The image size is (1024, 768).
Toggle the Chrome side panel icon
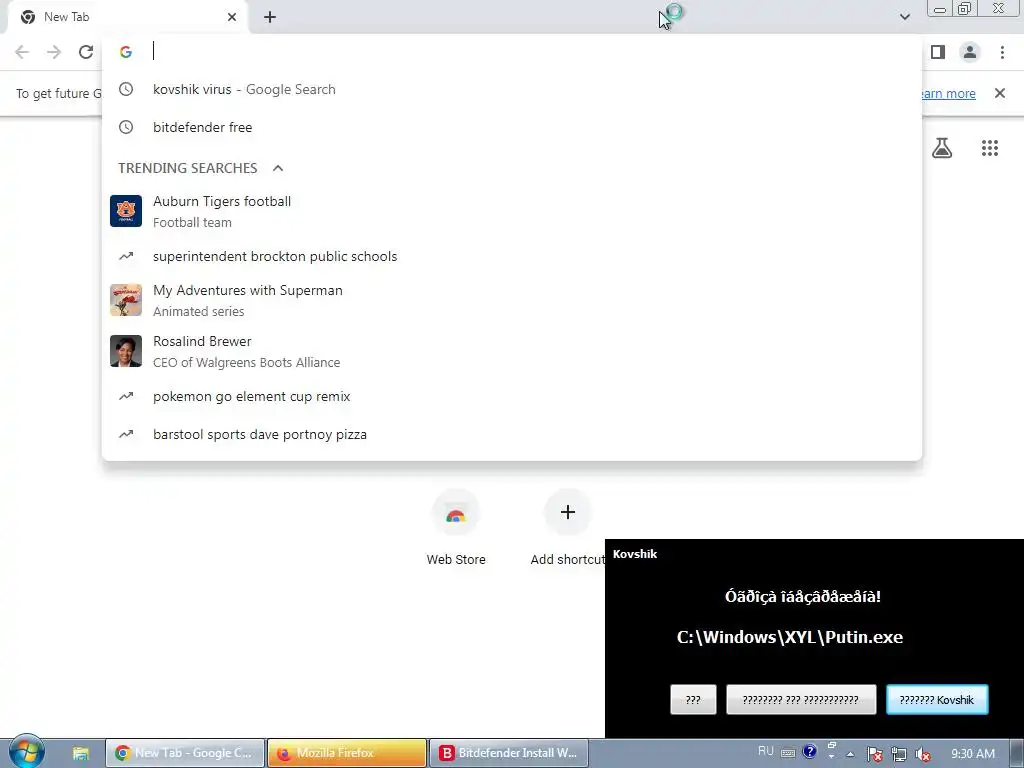pyautogui.click(x=938, y=52)
